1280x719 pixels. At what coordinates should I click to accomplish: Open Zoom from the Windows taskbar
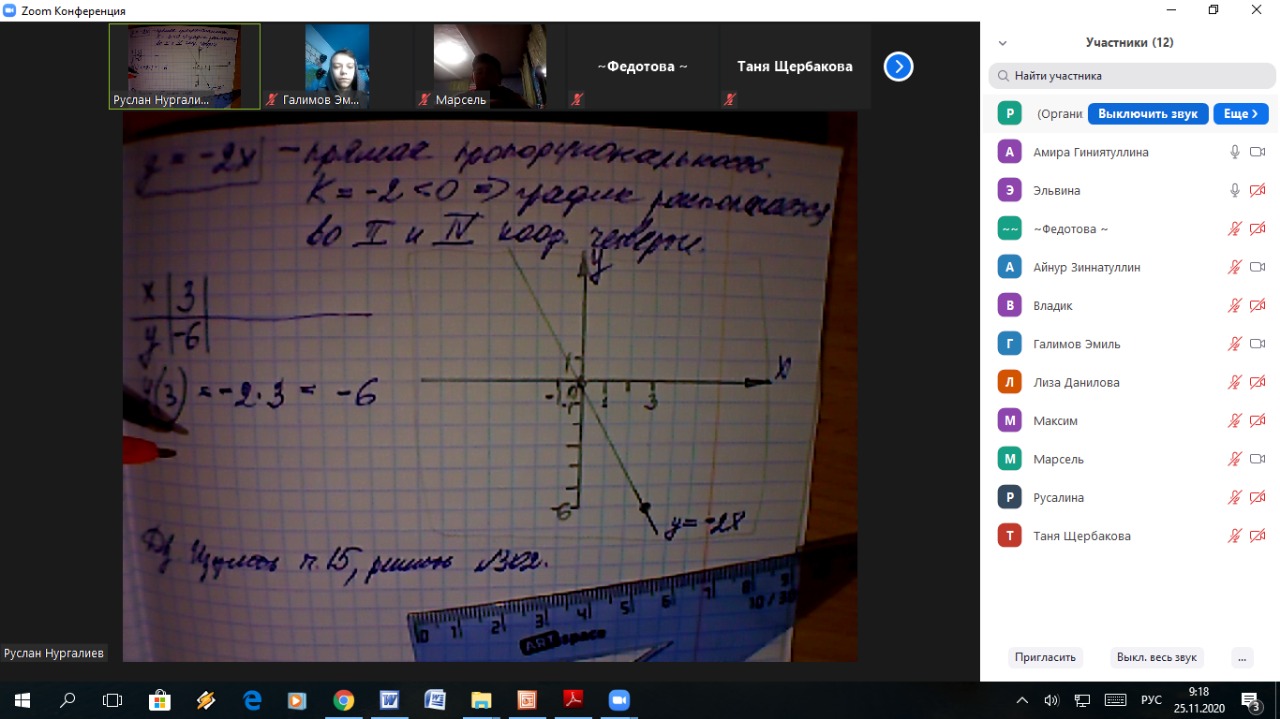617,700
